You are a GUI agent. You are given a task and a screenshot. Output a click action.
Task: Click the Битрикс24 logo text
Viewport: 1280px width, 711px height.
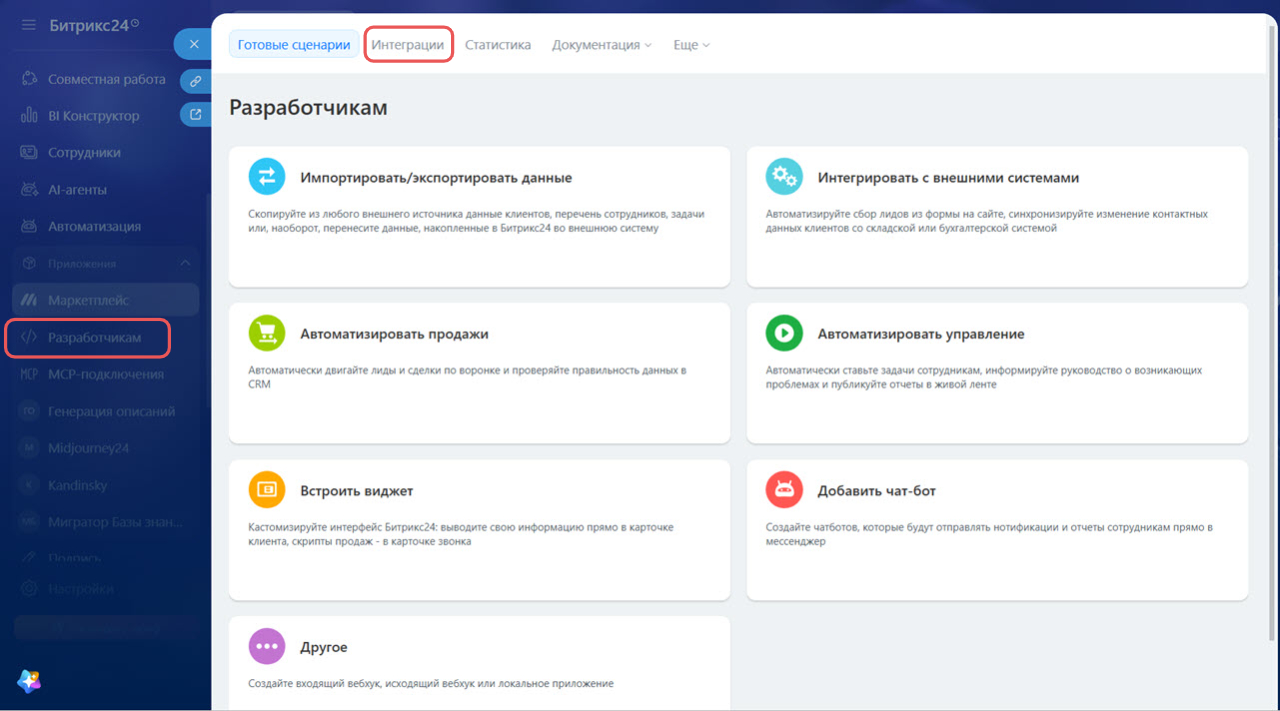coord(89,25)
